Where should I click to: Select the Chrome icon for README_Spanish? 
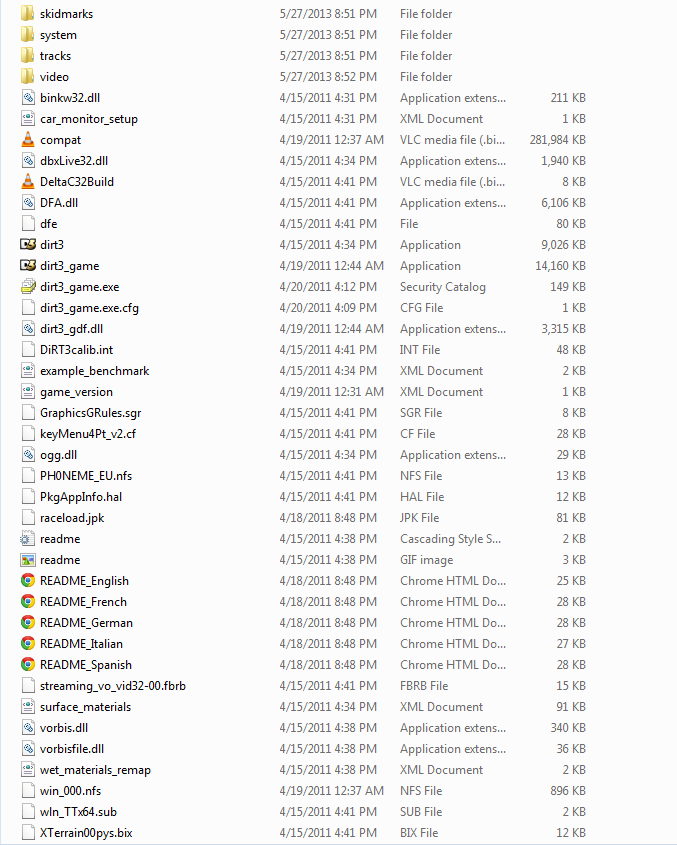coord(28,664)
